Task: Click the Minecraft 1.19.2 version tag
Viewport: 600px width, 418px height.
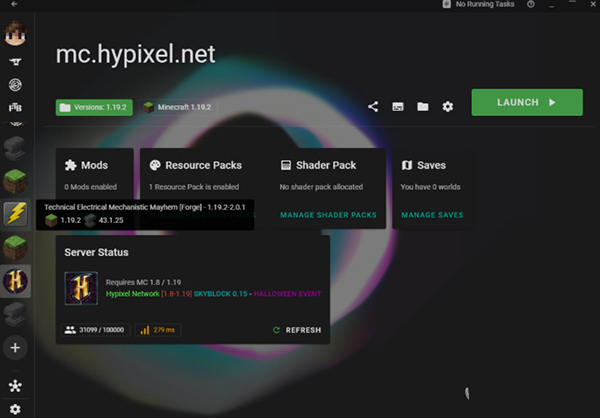Action: pyautogui.click(x=177, y=106)
